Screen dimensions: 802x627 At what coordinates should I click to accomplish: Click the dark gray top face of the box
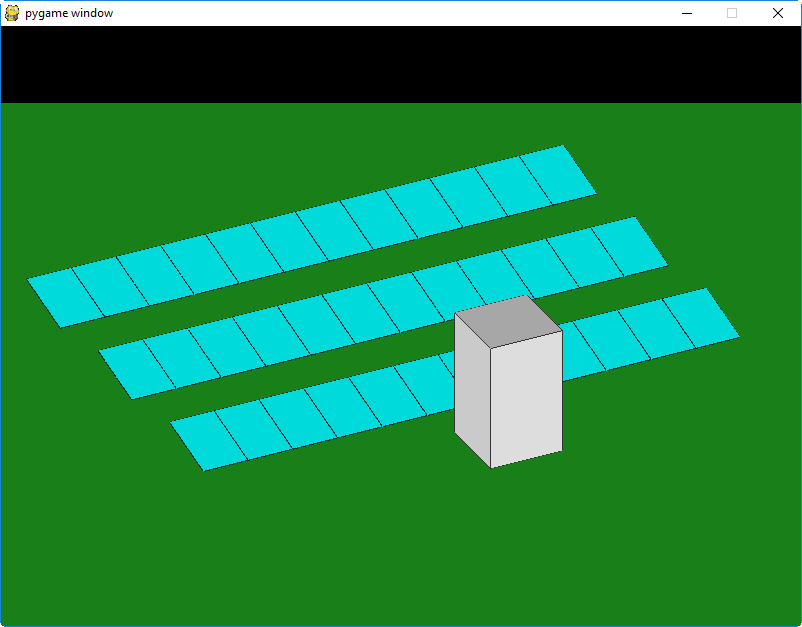(508, 322)
